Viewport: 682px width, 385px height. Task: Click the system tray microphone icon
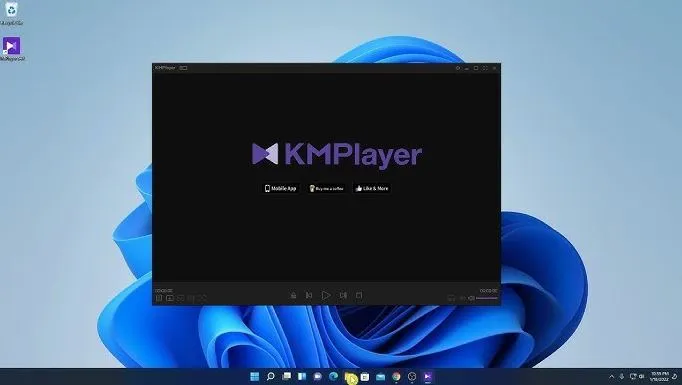click(x=622, y=376)
